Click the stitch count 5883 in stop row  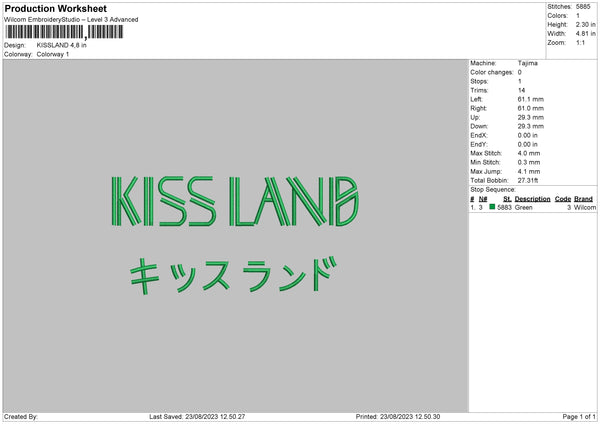click(x=504, y=207)
